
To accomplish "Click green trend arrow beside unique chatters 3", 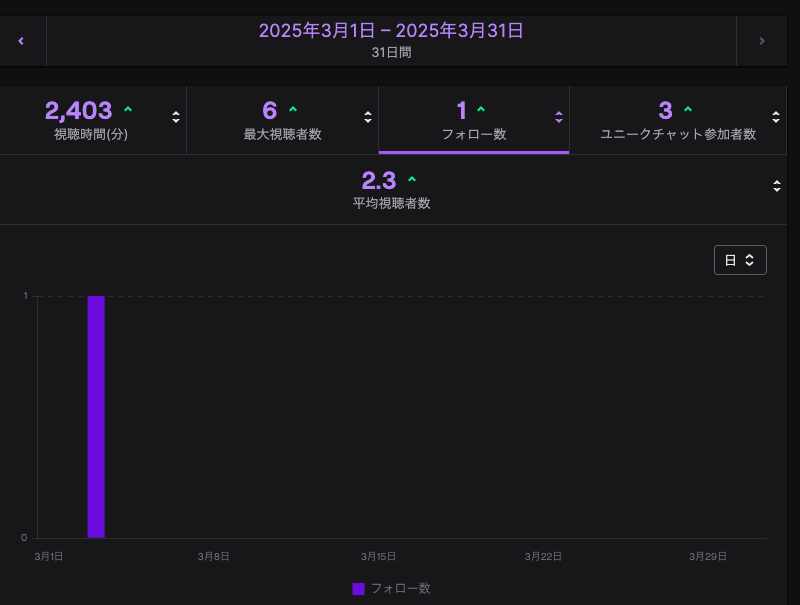I will coord(687,110).
